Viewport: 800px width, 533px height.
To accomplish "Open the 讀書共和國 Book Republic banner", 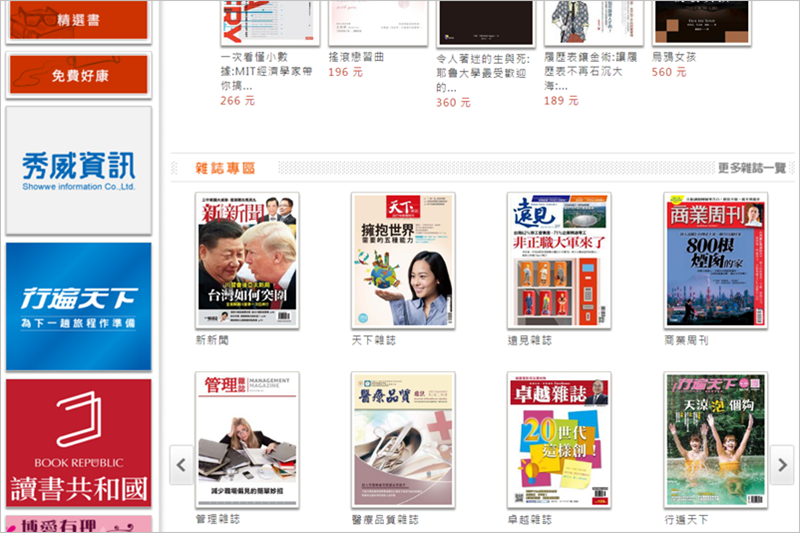I will (78, 442).
